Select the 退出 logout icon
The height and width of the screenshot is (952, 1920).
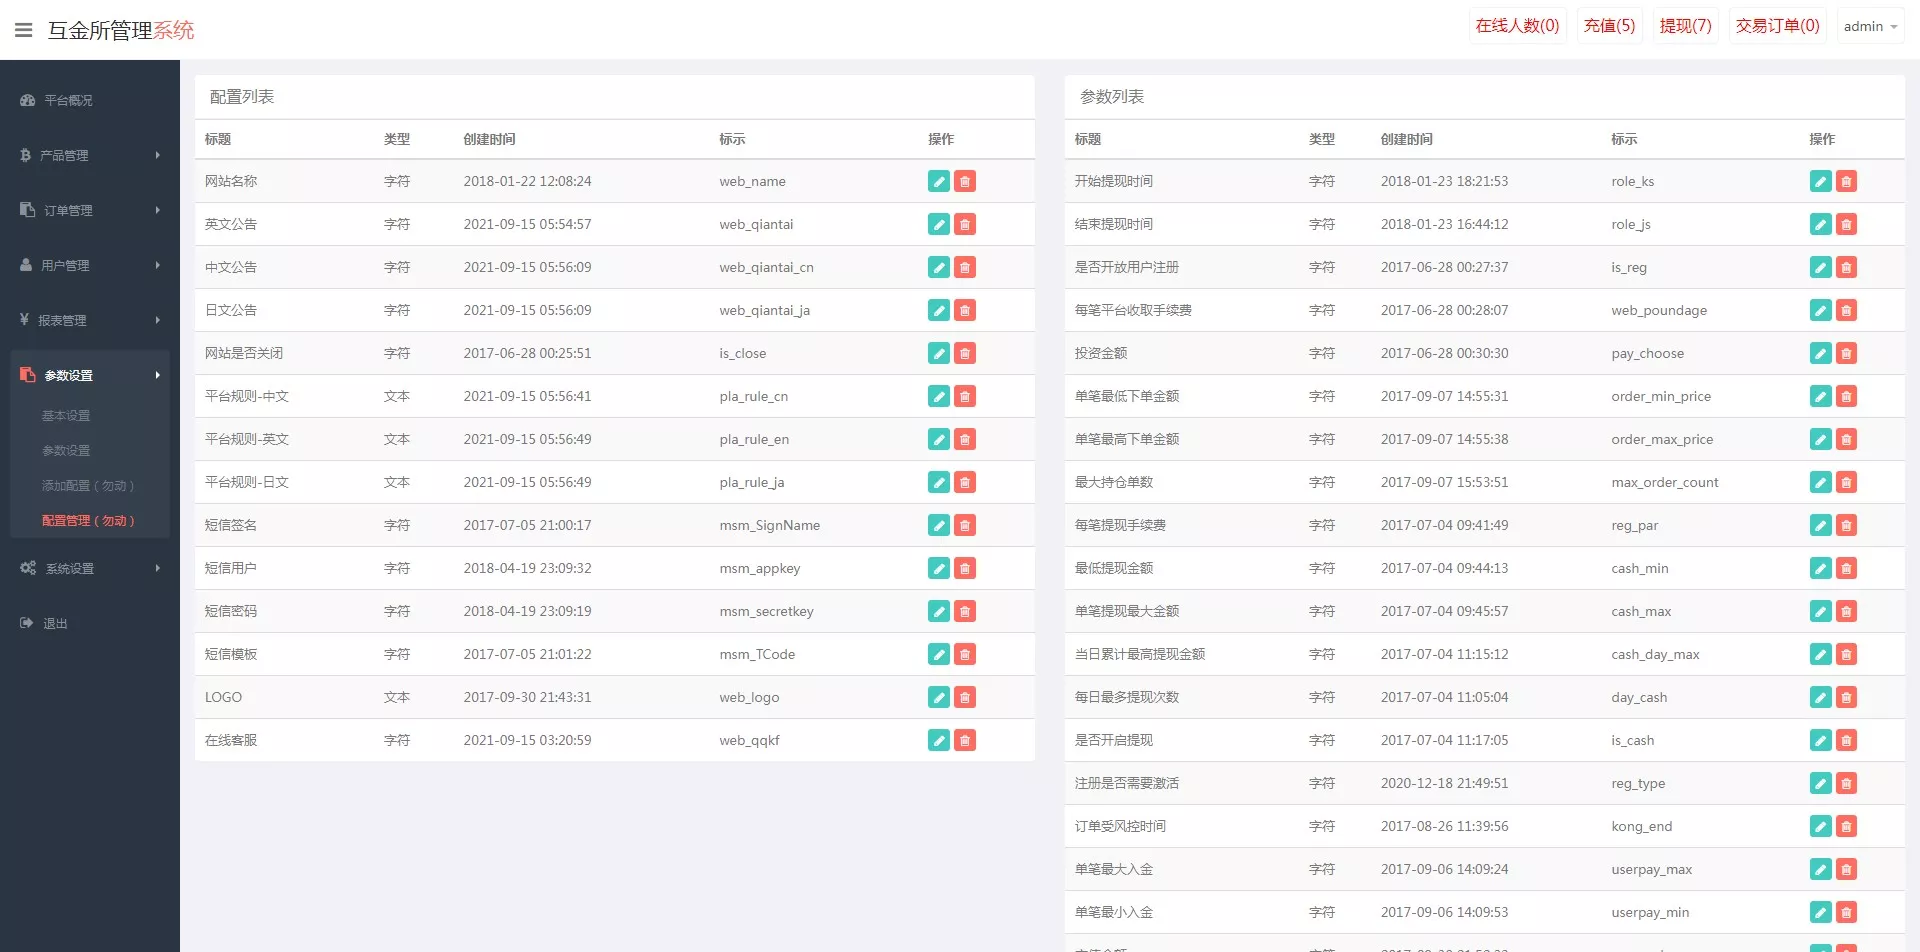pyautogui.click(x=24, y=622)
